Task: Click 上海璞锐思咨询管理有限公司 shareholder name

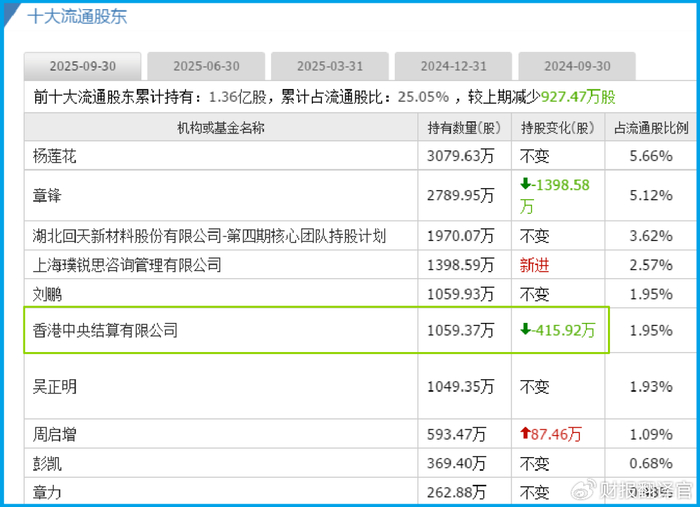Action: tap(126, 265)
